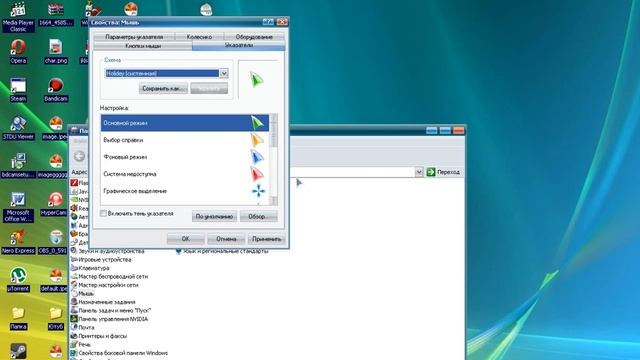
Task: Switch to the Параметры указателя tab
Action: 134,37
